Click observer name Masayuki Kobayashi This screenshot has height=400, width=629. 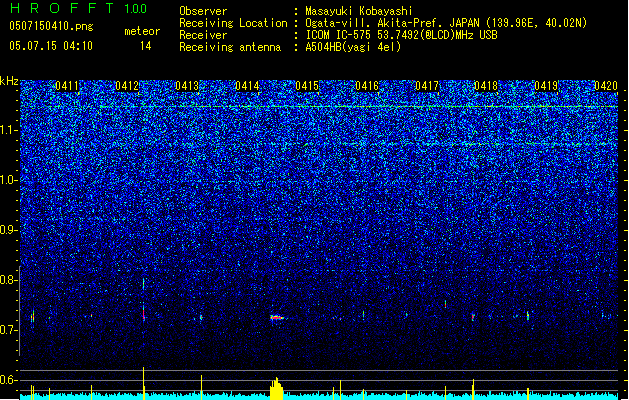(359, 11)
